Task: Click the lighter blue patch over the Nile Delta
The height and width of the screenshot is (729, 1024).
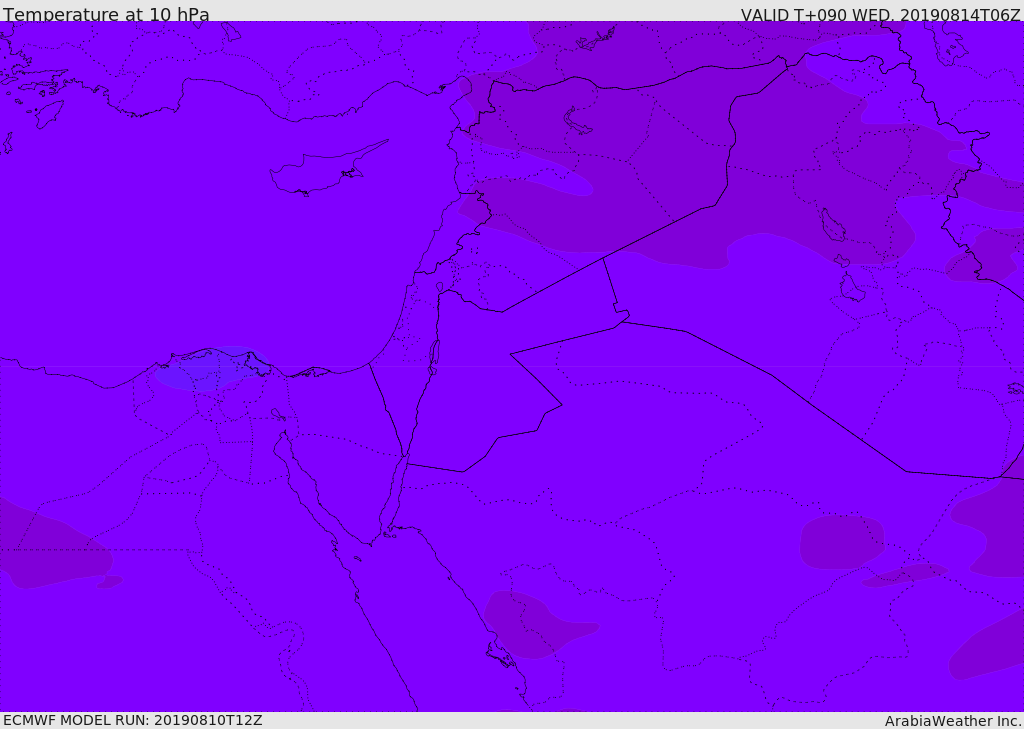Action: click(x=211, y=369)
